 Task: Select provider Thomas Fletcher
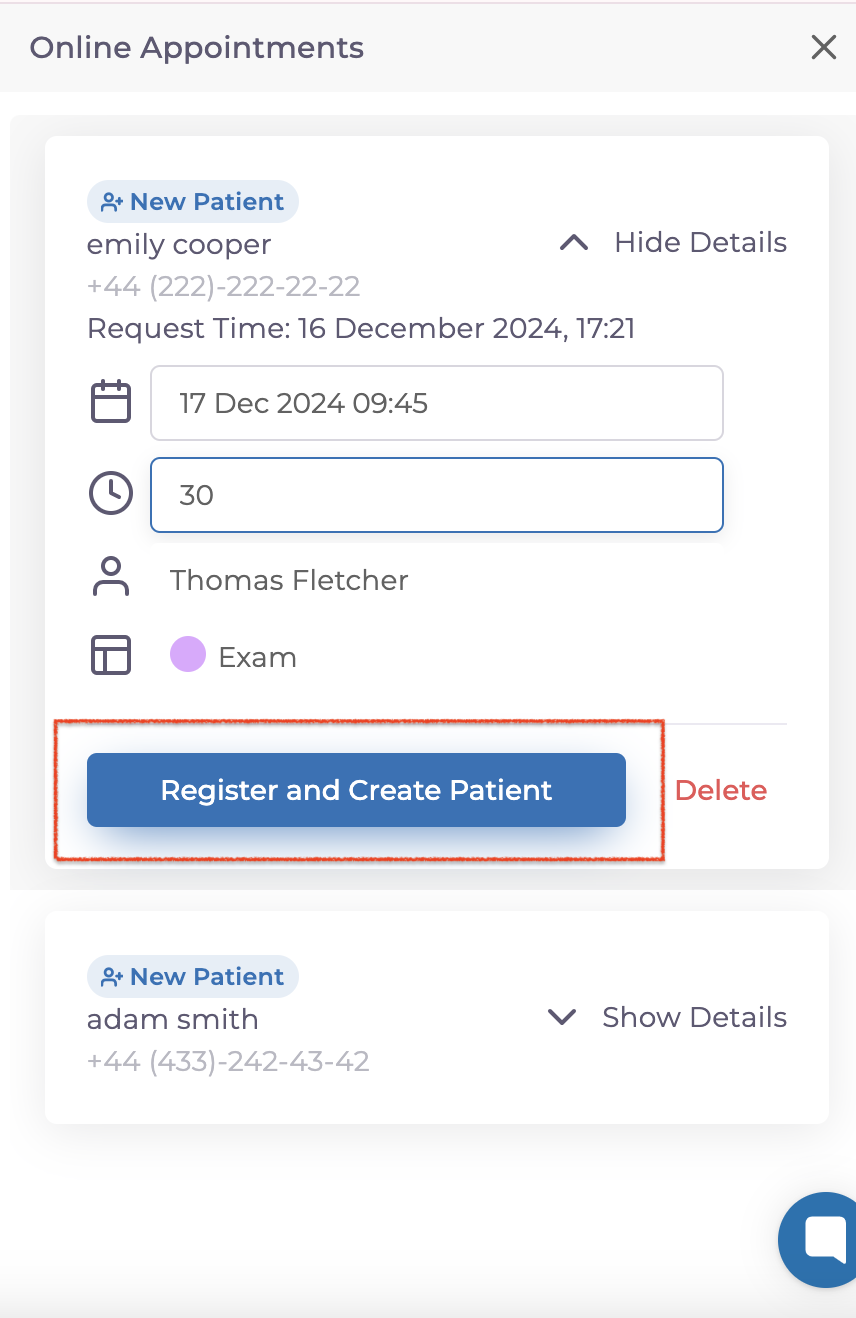(289, 581)
